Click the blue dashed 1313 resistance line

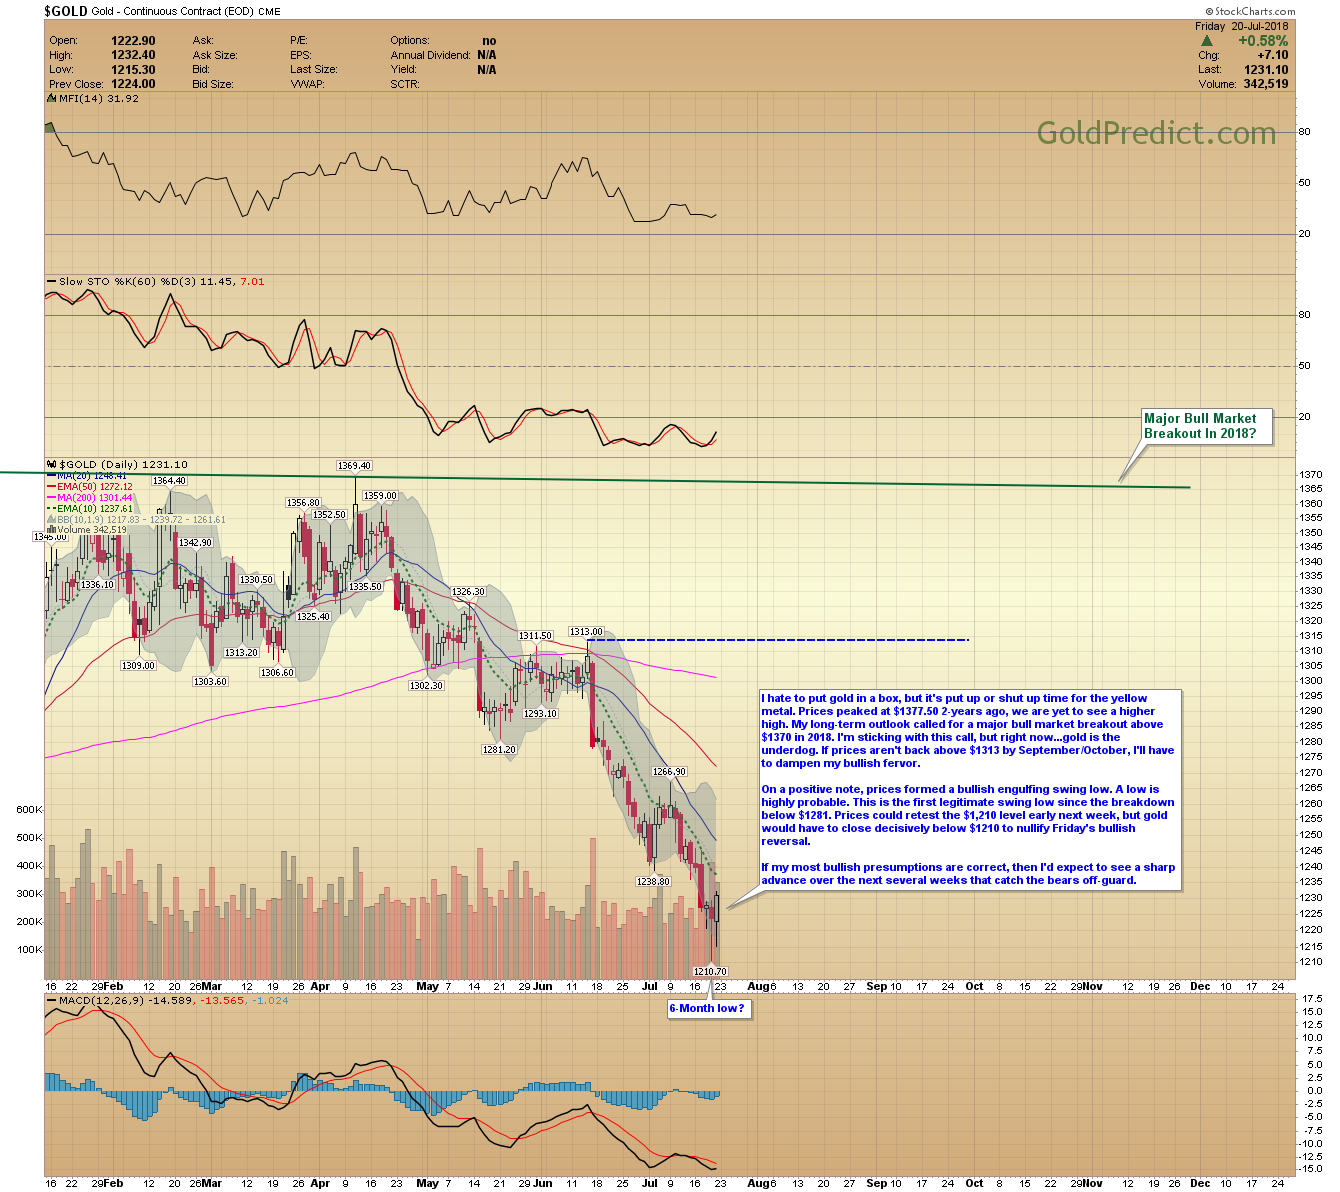pos(780,640)
